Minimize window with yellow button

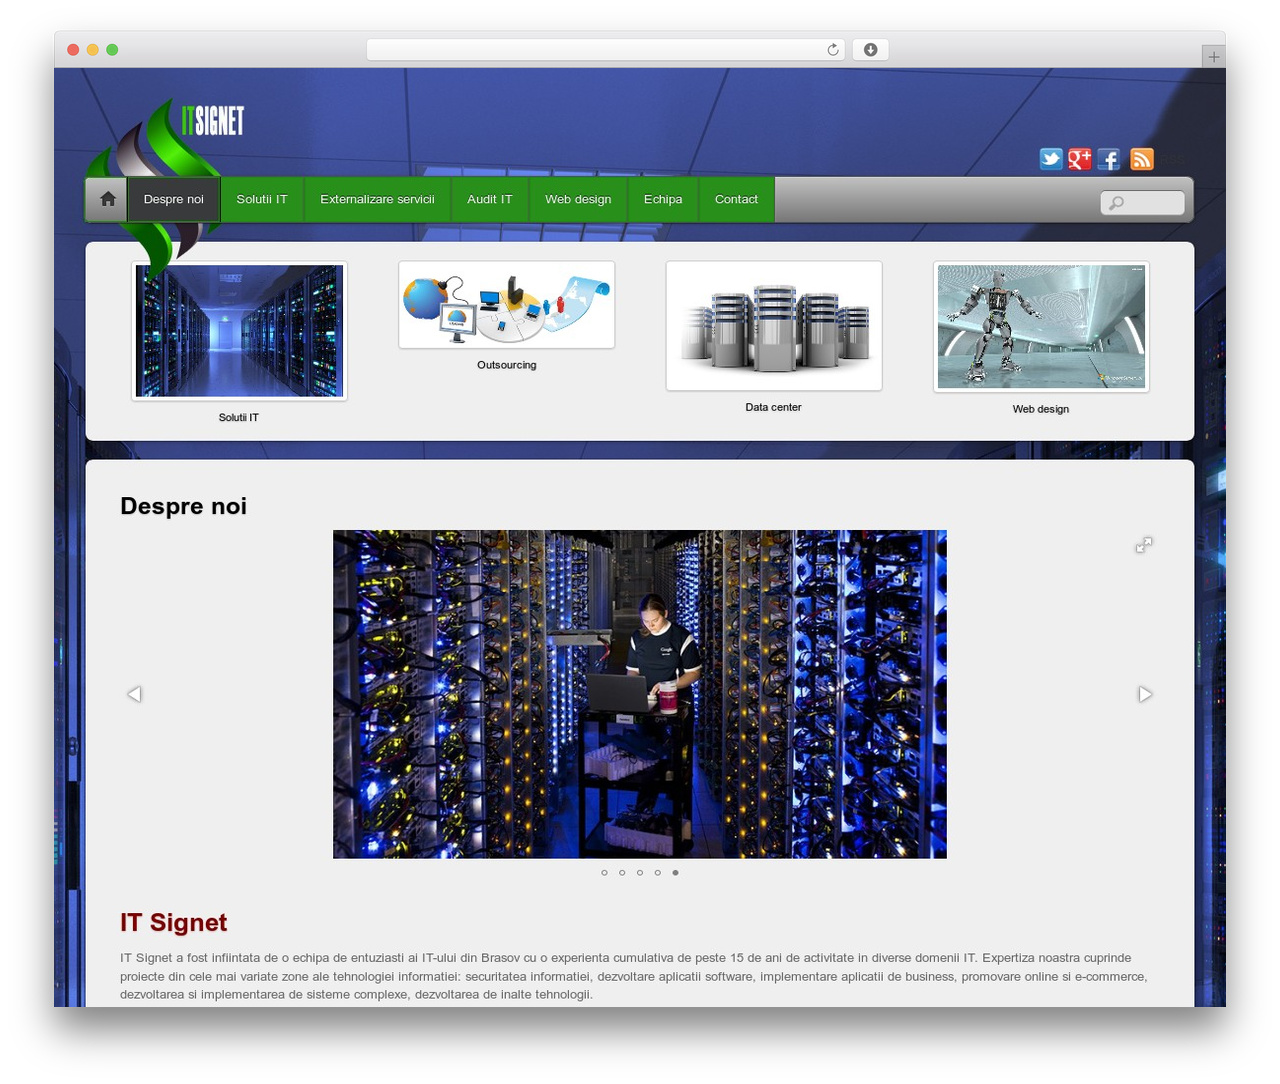point(92,50)
